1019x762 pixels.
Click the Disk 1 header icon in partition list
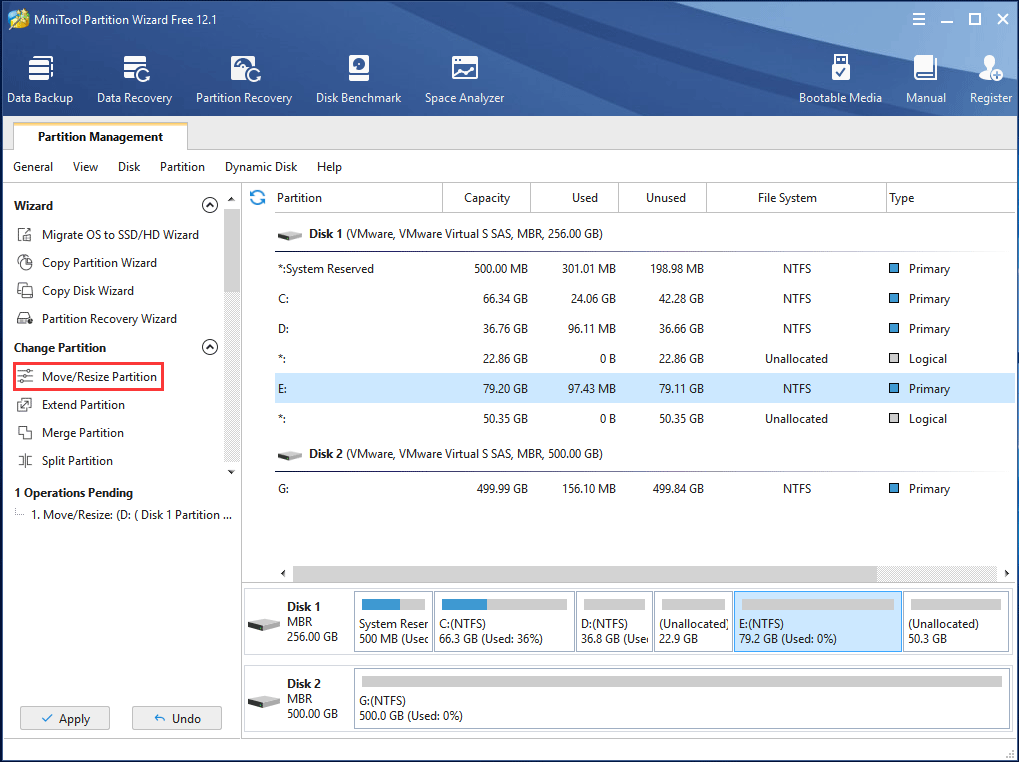(290, 235)
